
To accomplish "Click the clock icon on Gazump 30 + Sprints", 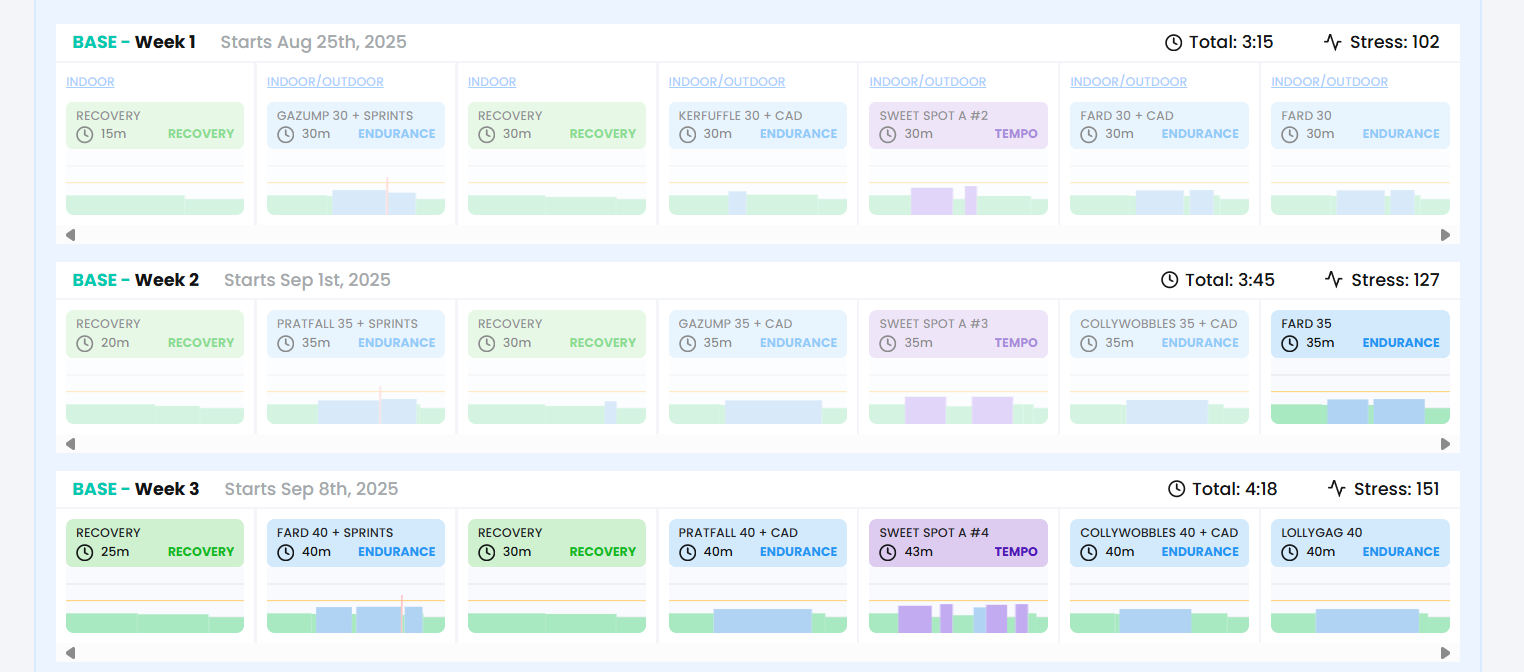I will (x=286, y=134).
